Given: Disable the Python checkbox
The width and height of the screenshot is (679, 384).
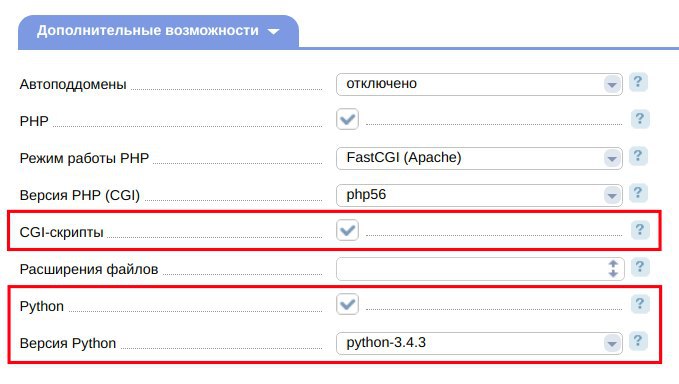Looking at the screenshot, I should click(x=347, y=304).
